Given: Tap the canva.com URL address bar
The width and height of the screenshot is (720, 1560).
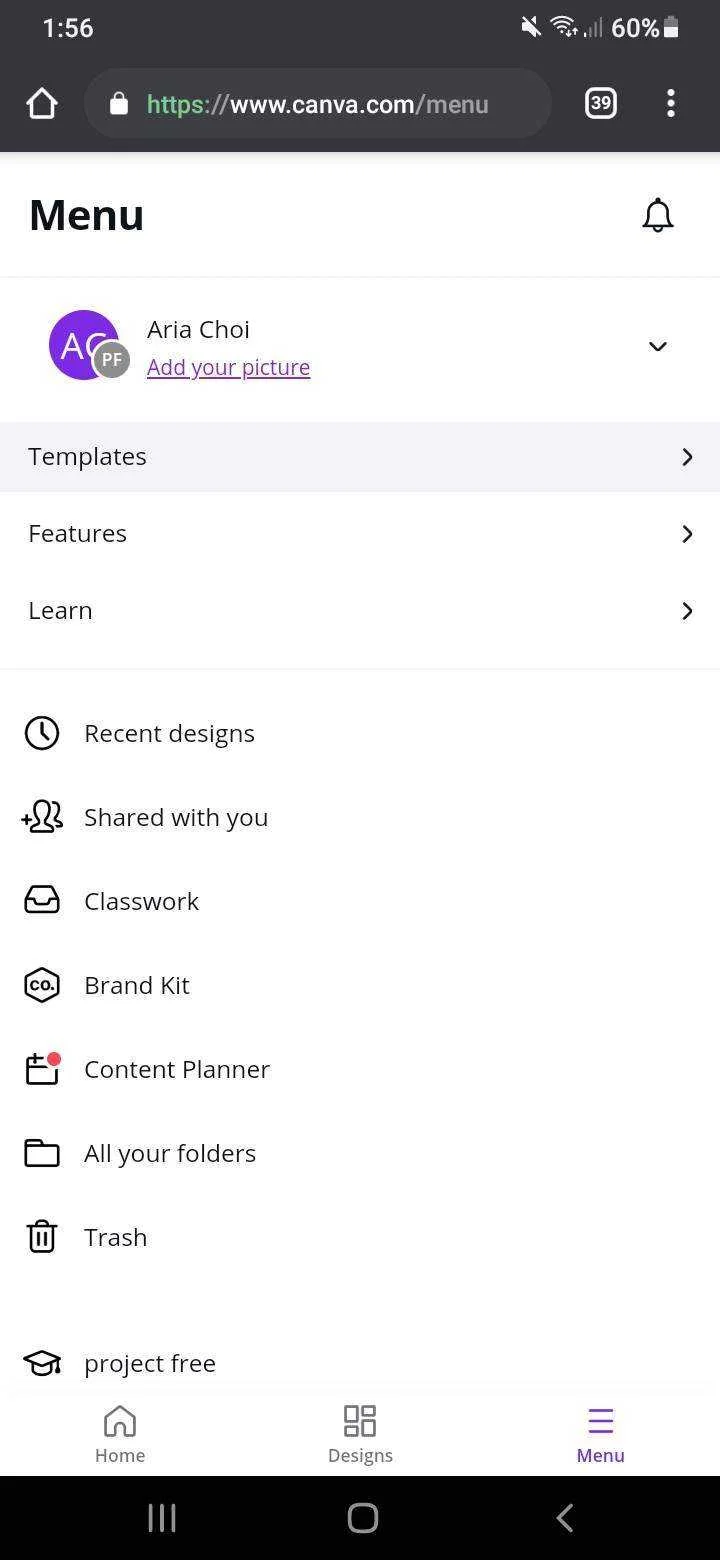Looking at the screenshot, I should (x=318, y=103).
